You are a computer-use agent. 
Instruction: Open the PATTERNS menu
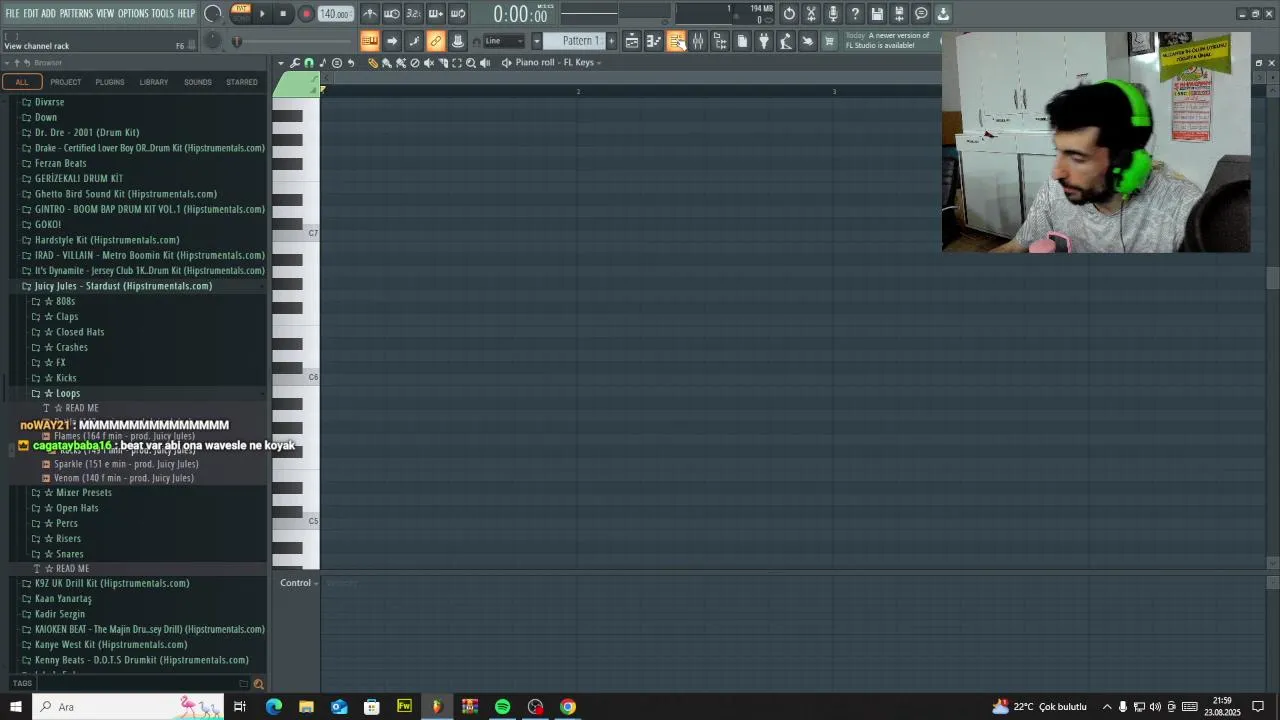76,13
